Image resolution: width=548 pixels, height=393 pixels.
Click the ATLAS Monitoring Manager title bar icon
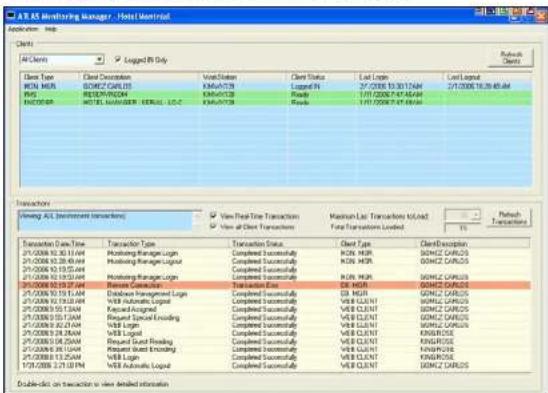[11, 16]
